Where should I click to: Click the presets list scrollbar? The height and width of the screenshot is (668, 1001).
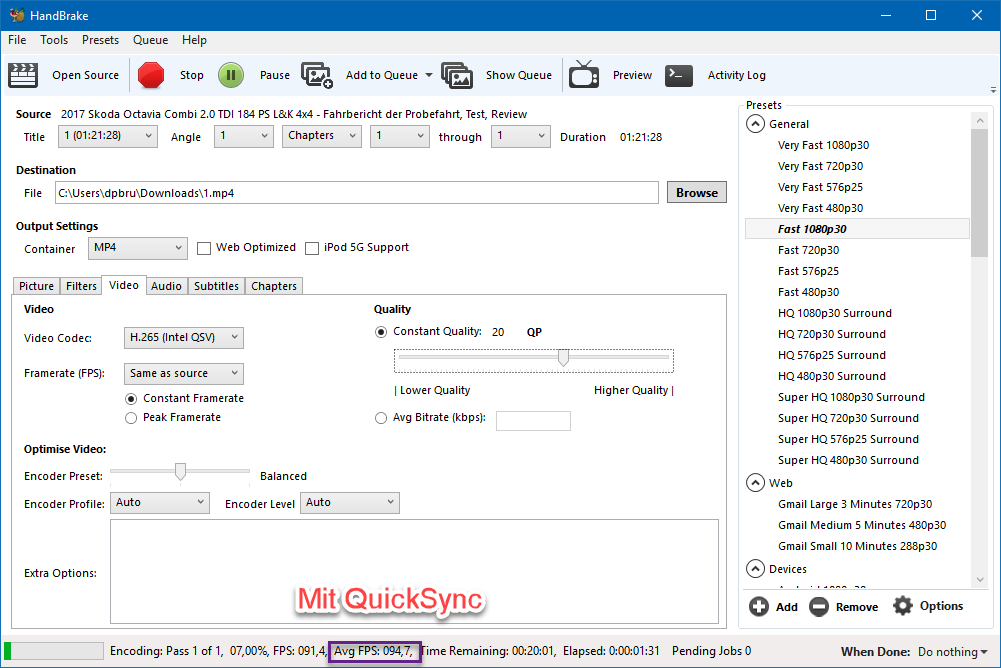tap(979, 192)
